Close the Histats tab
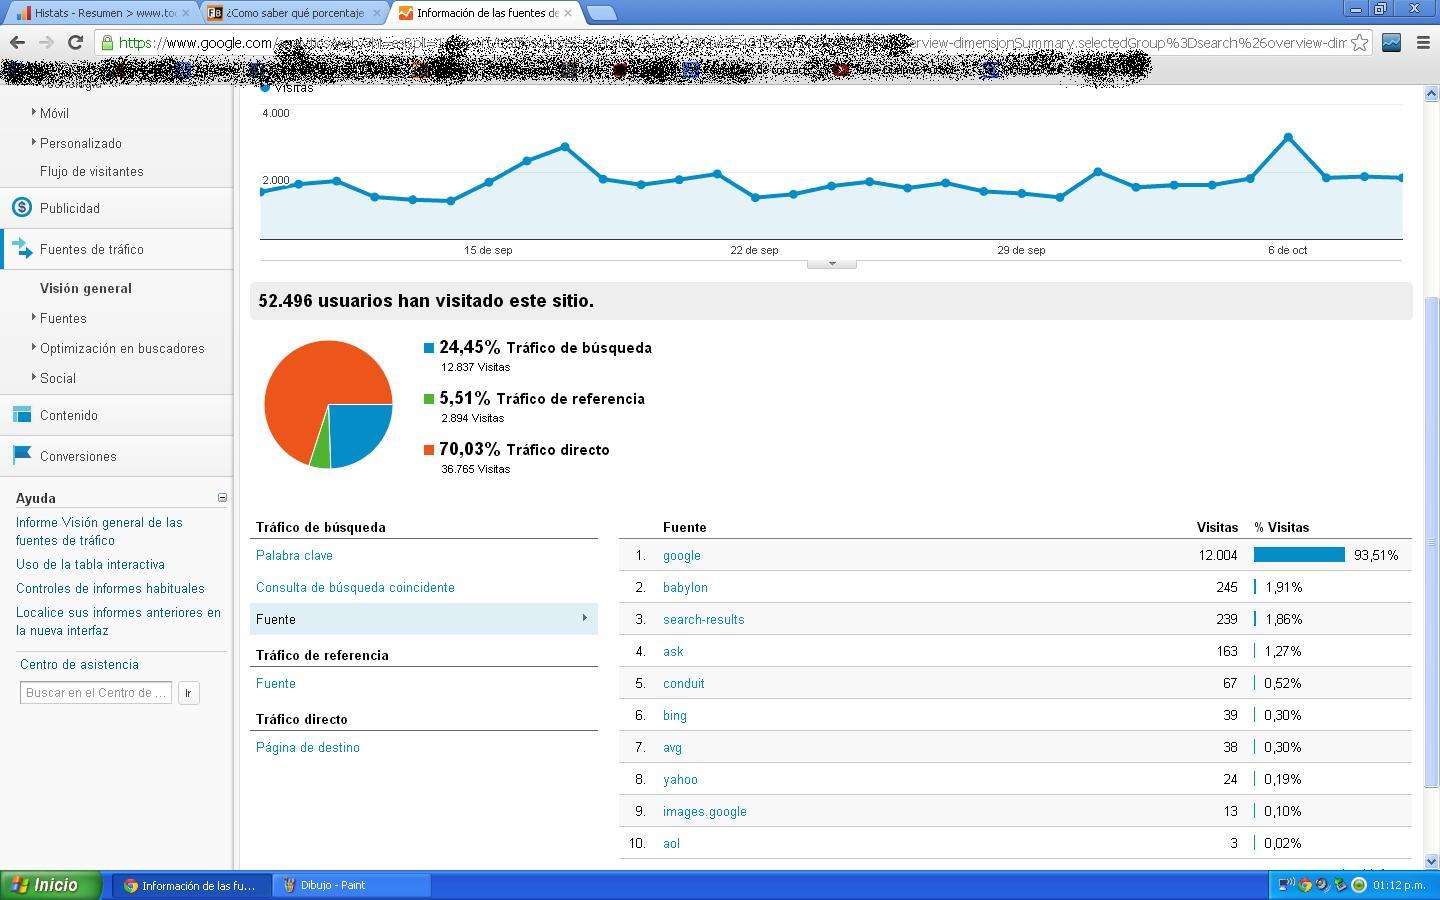 tap(185, 13)
